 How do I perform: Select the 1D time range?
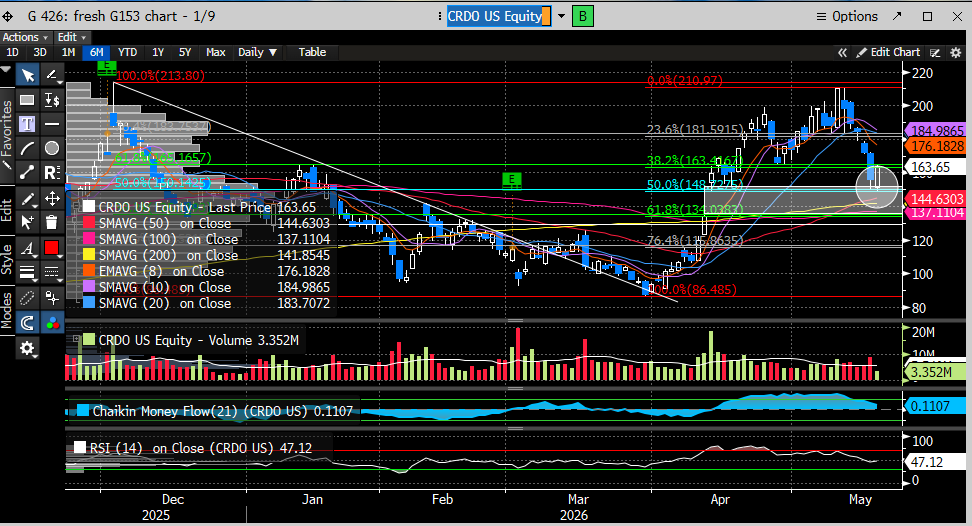pos(12,52)
